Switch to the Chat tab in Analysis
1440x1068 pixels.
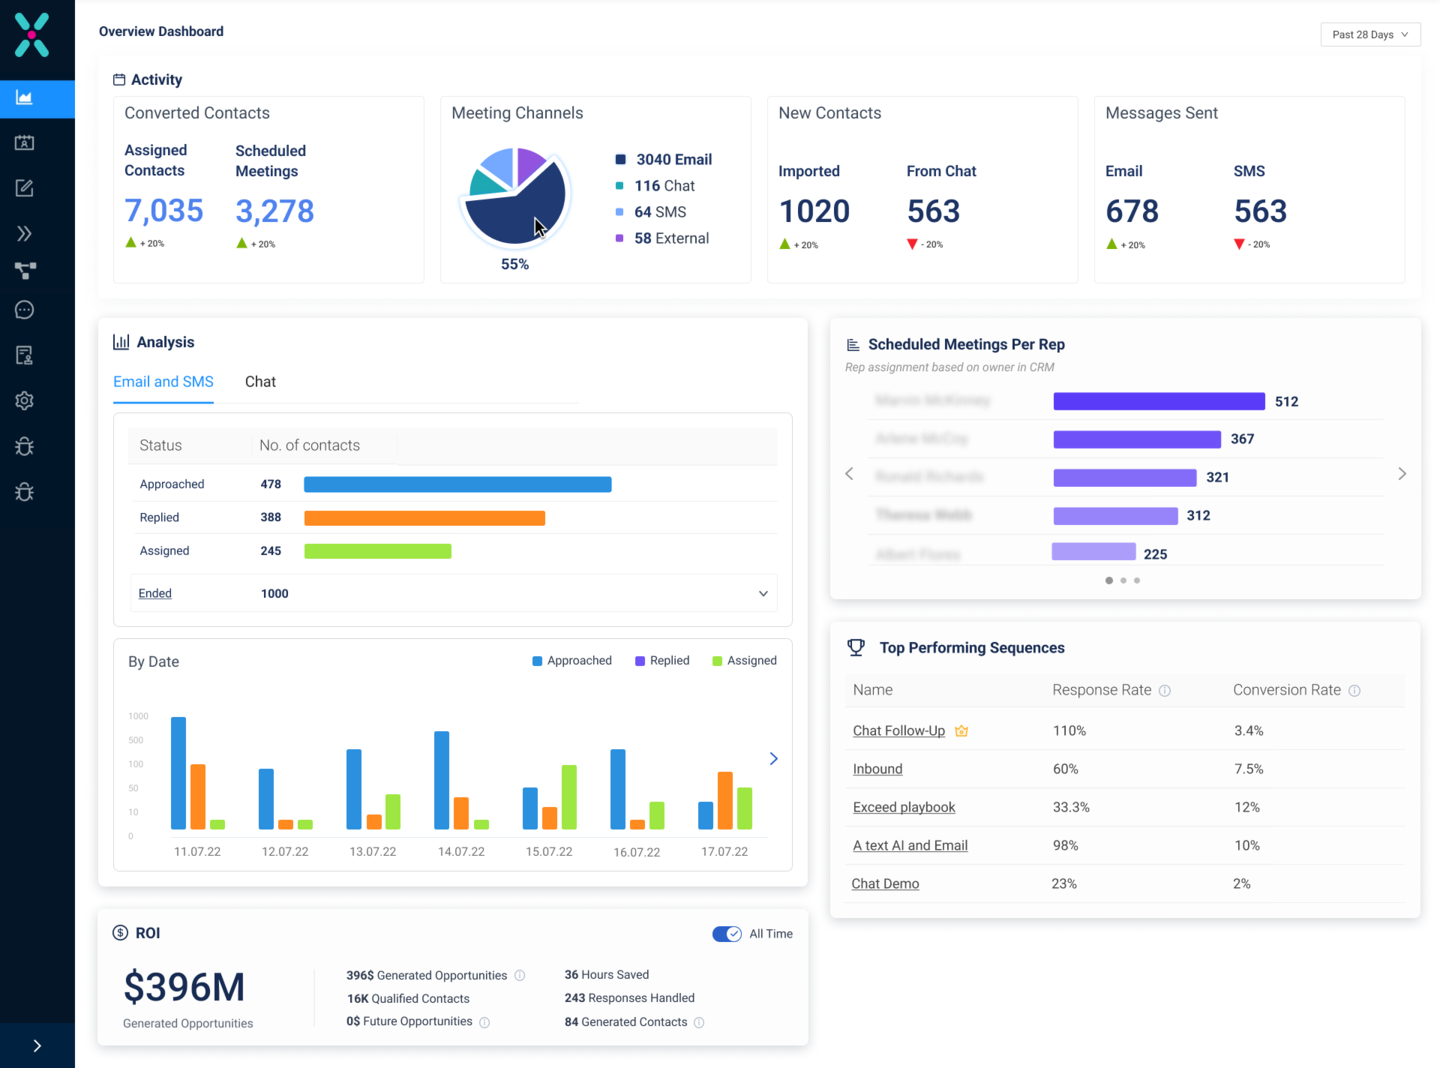260,381
